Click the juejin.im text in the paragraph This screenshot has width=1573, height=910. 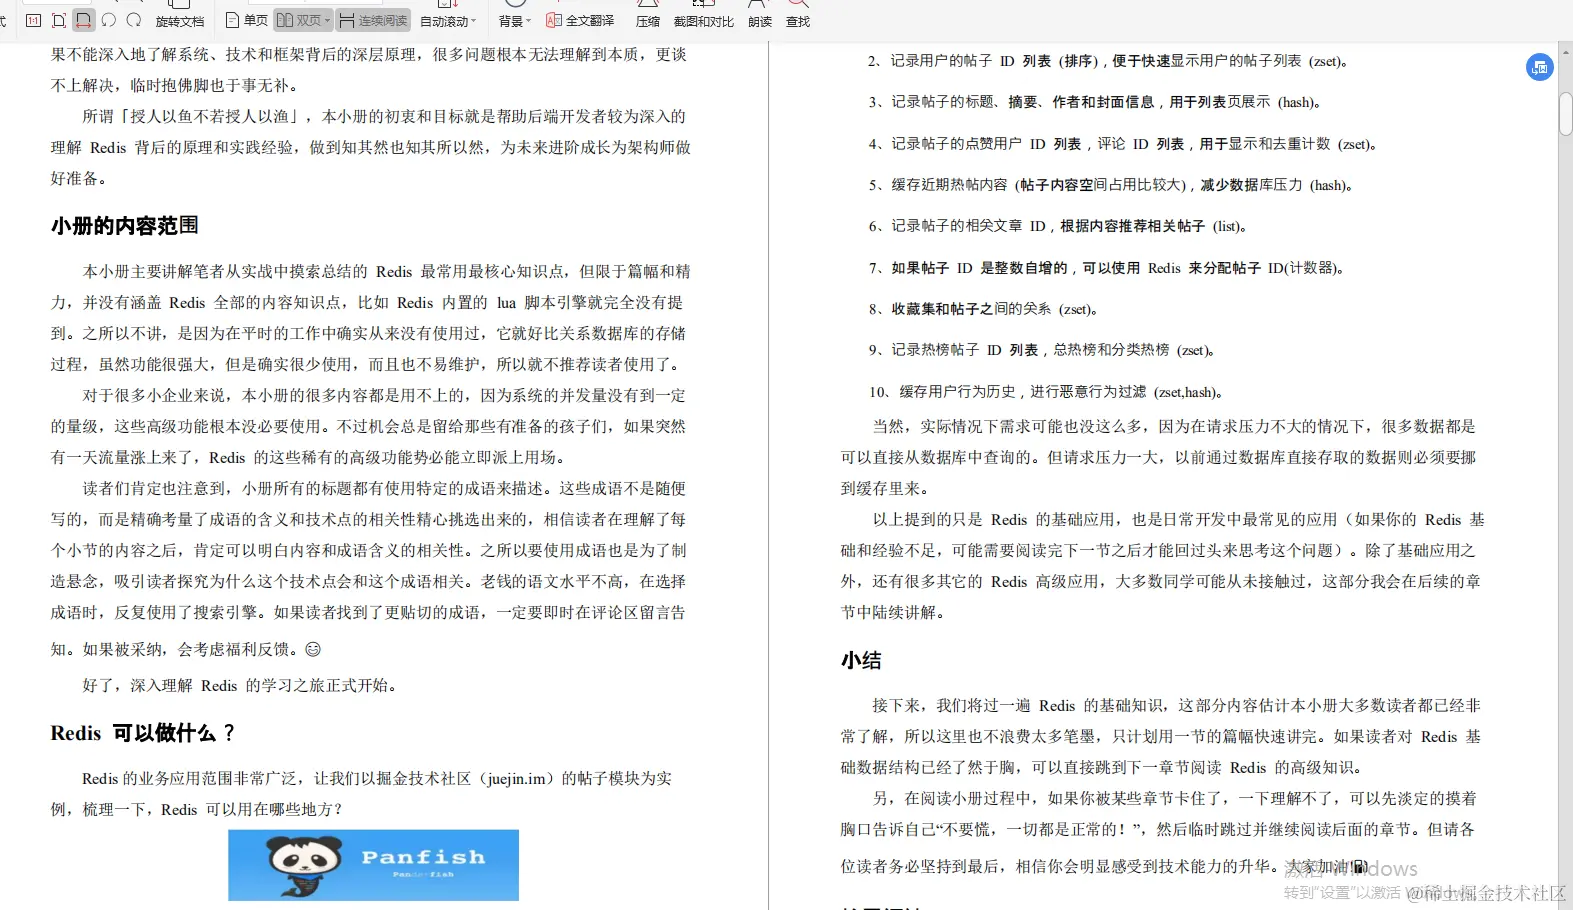point(516,778)
